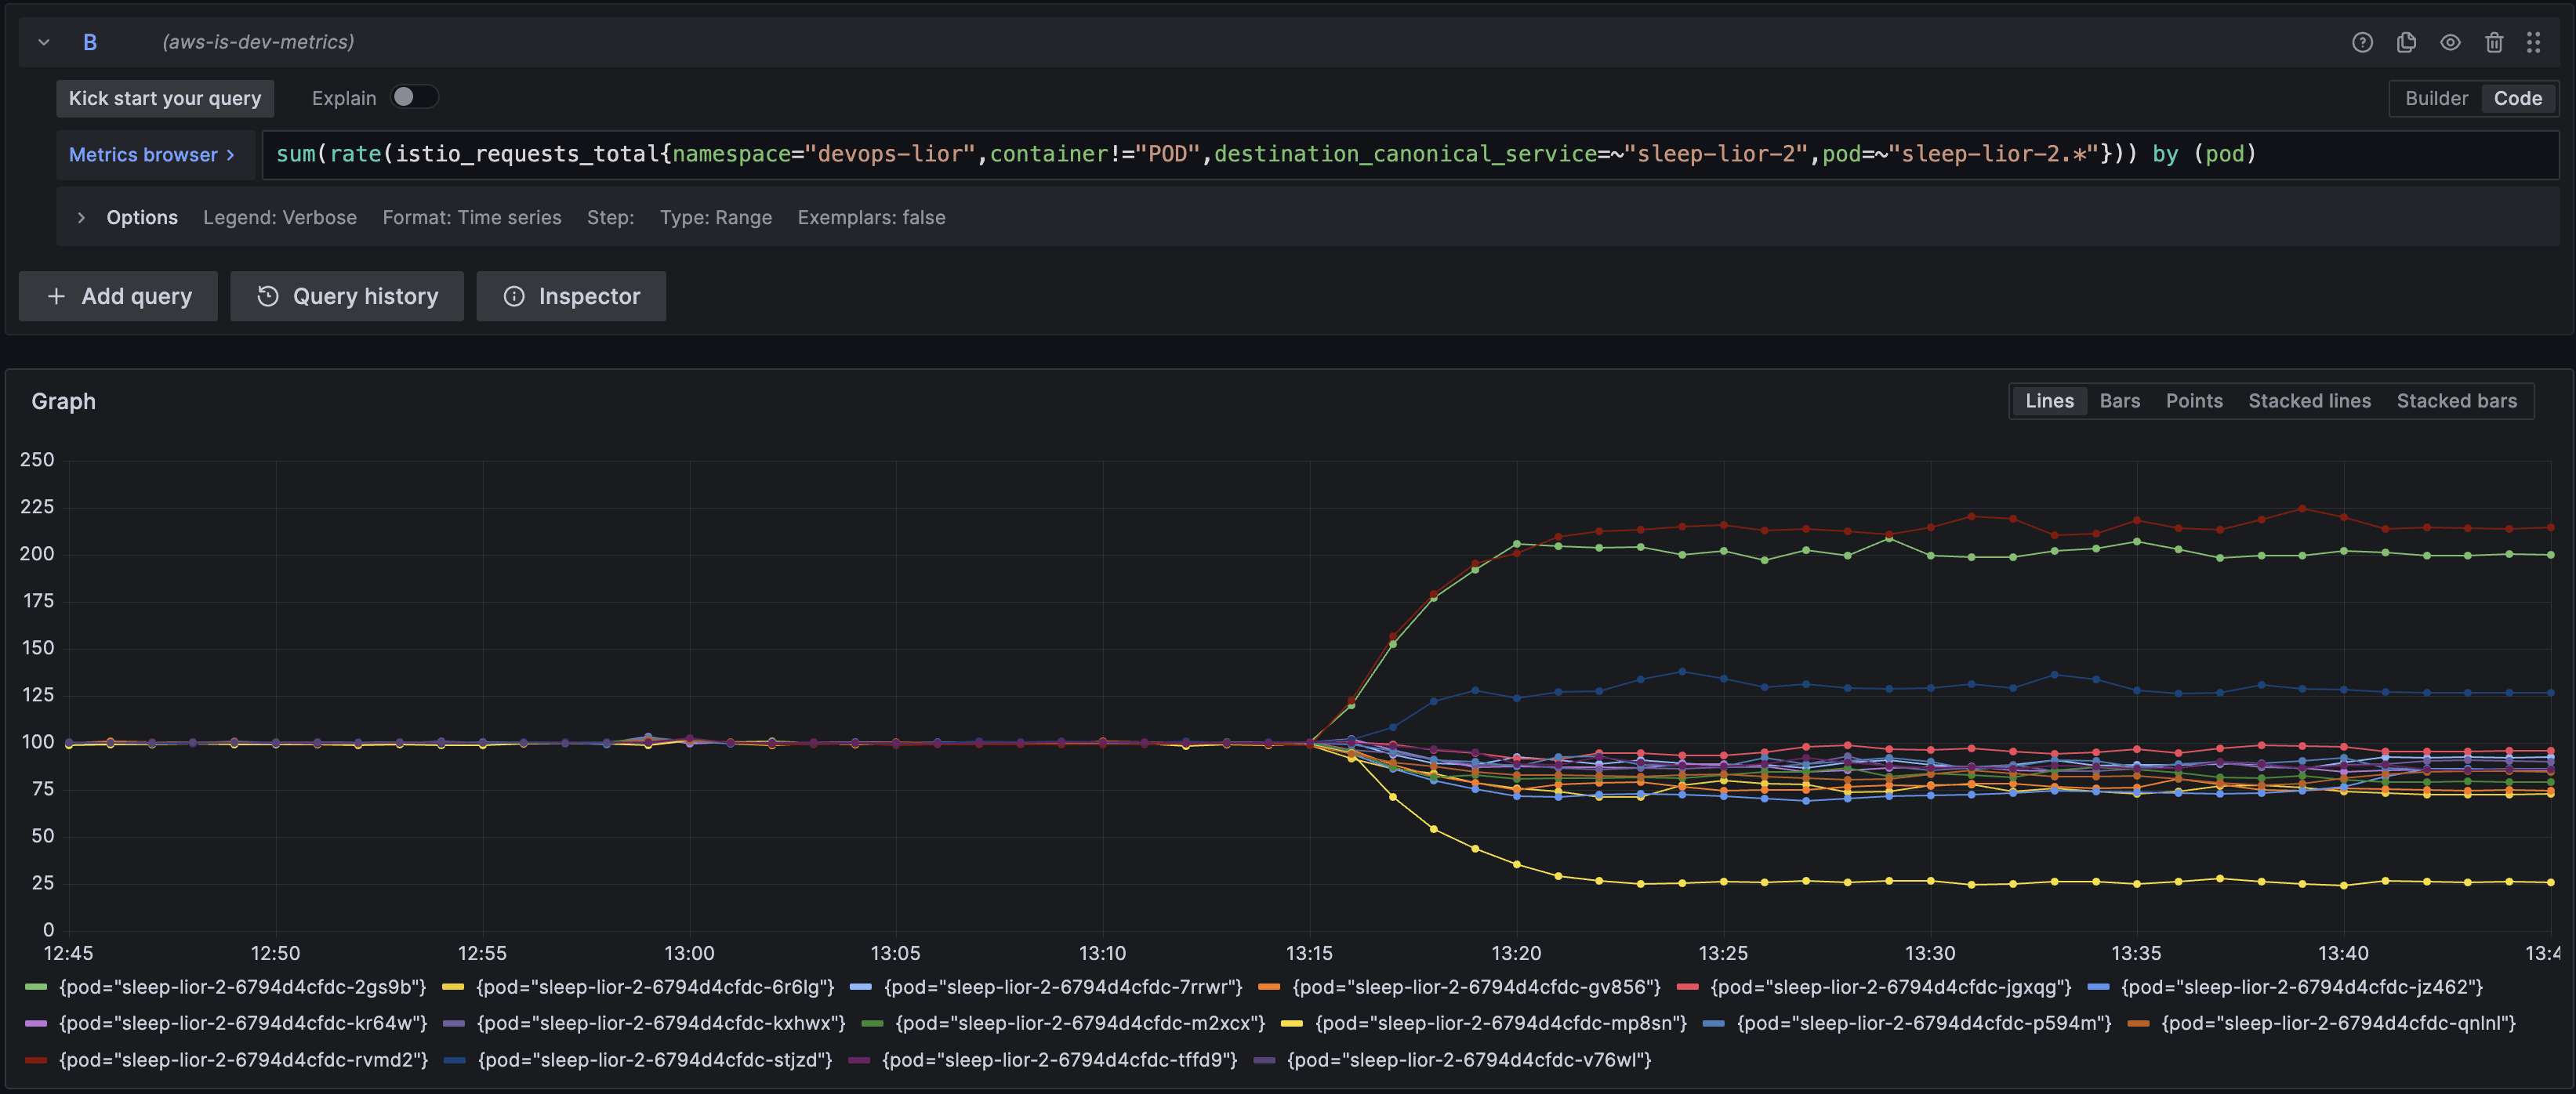The height and width of the screenshot is (1094, 2576).
Task: Click the Exemplars: false option text
Action: pos(871,217)
